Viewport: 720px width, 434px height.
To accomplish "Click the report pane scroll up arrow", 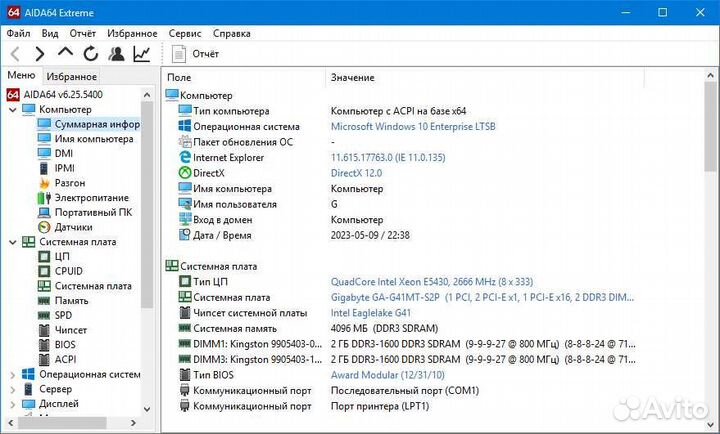I will [711, 76].
